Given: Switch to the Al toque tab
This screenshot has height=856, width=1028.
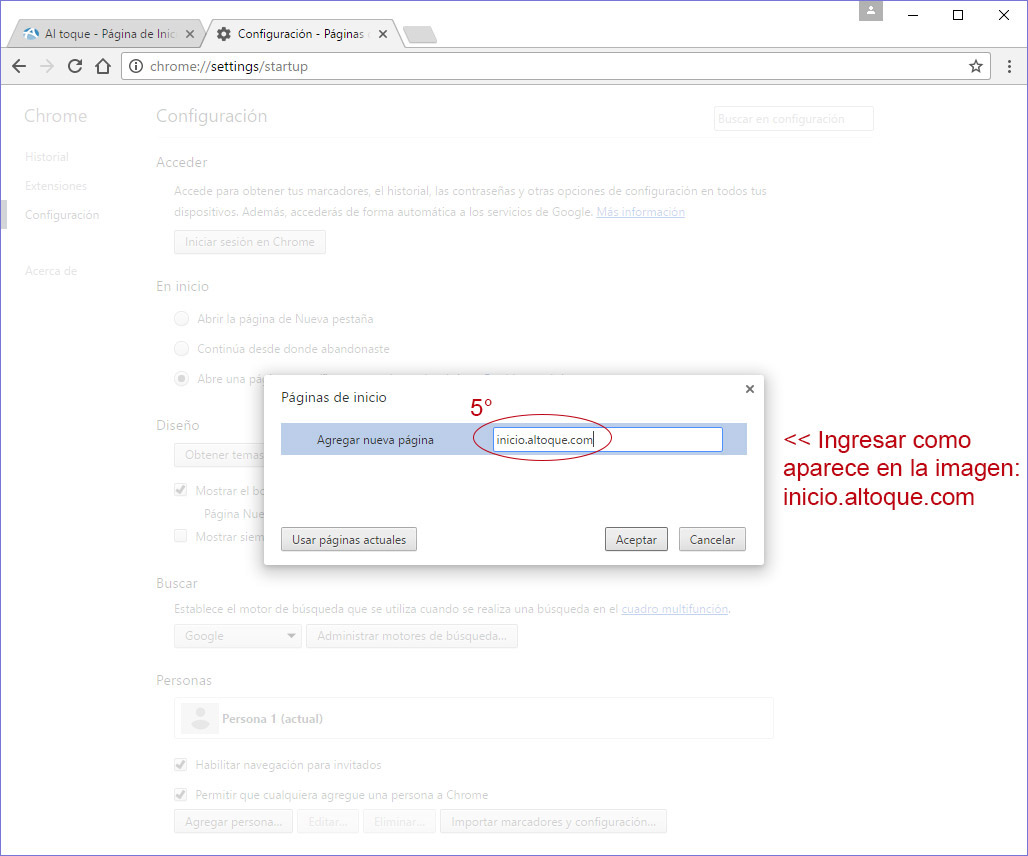Looking at the screenshot, I should pos(105,34).
